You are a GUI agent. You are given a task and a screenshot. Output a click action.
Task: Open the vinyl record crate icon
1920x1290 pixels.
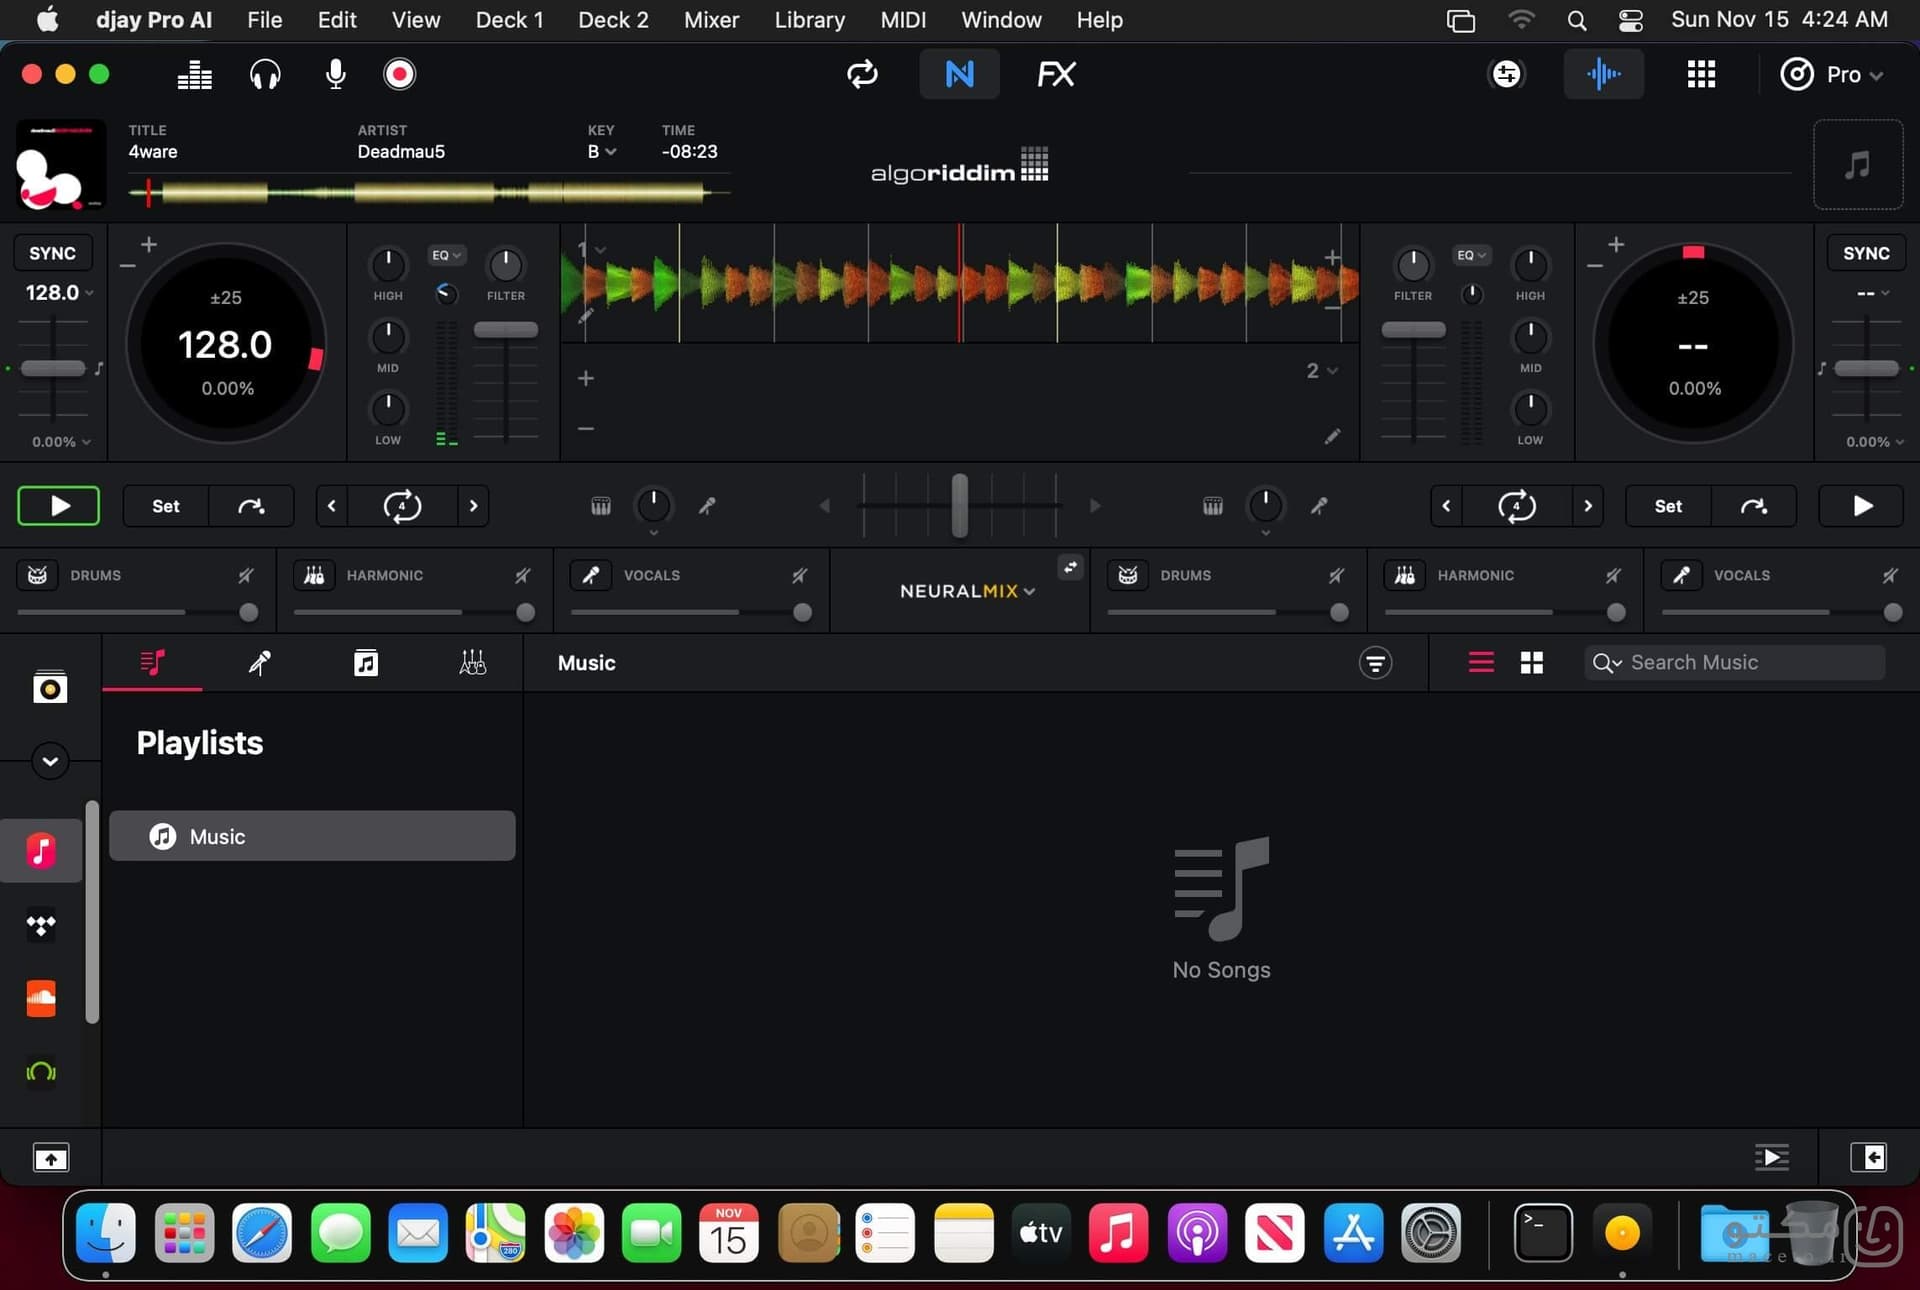pyautogui.click(x=50, y=687)
